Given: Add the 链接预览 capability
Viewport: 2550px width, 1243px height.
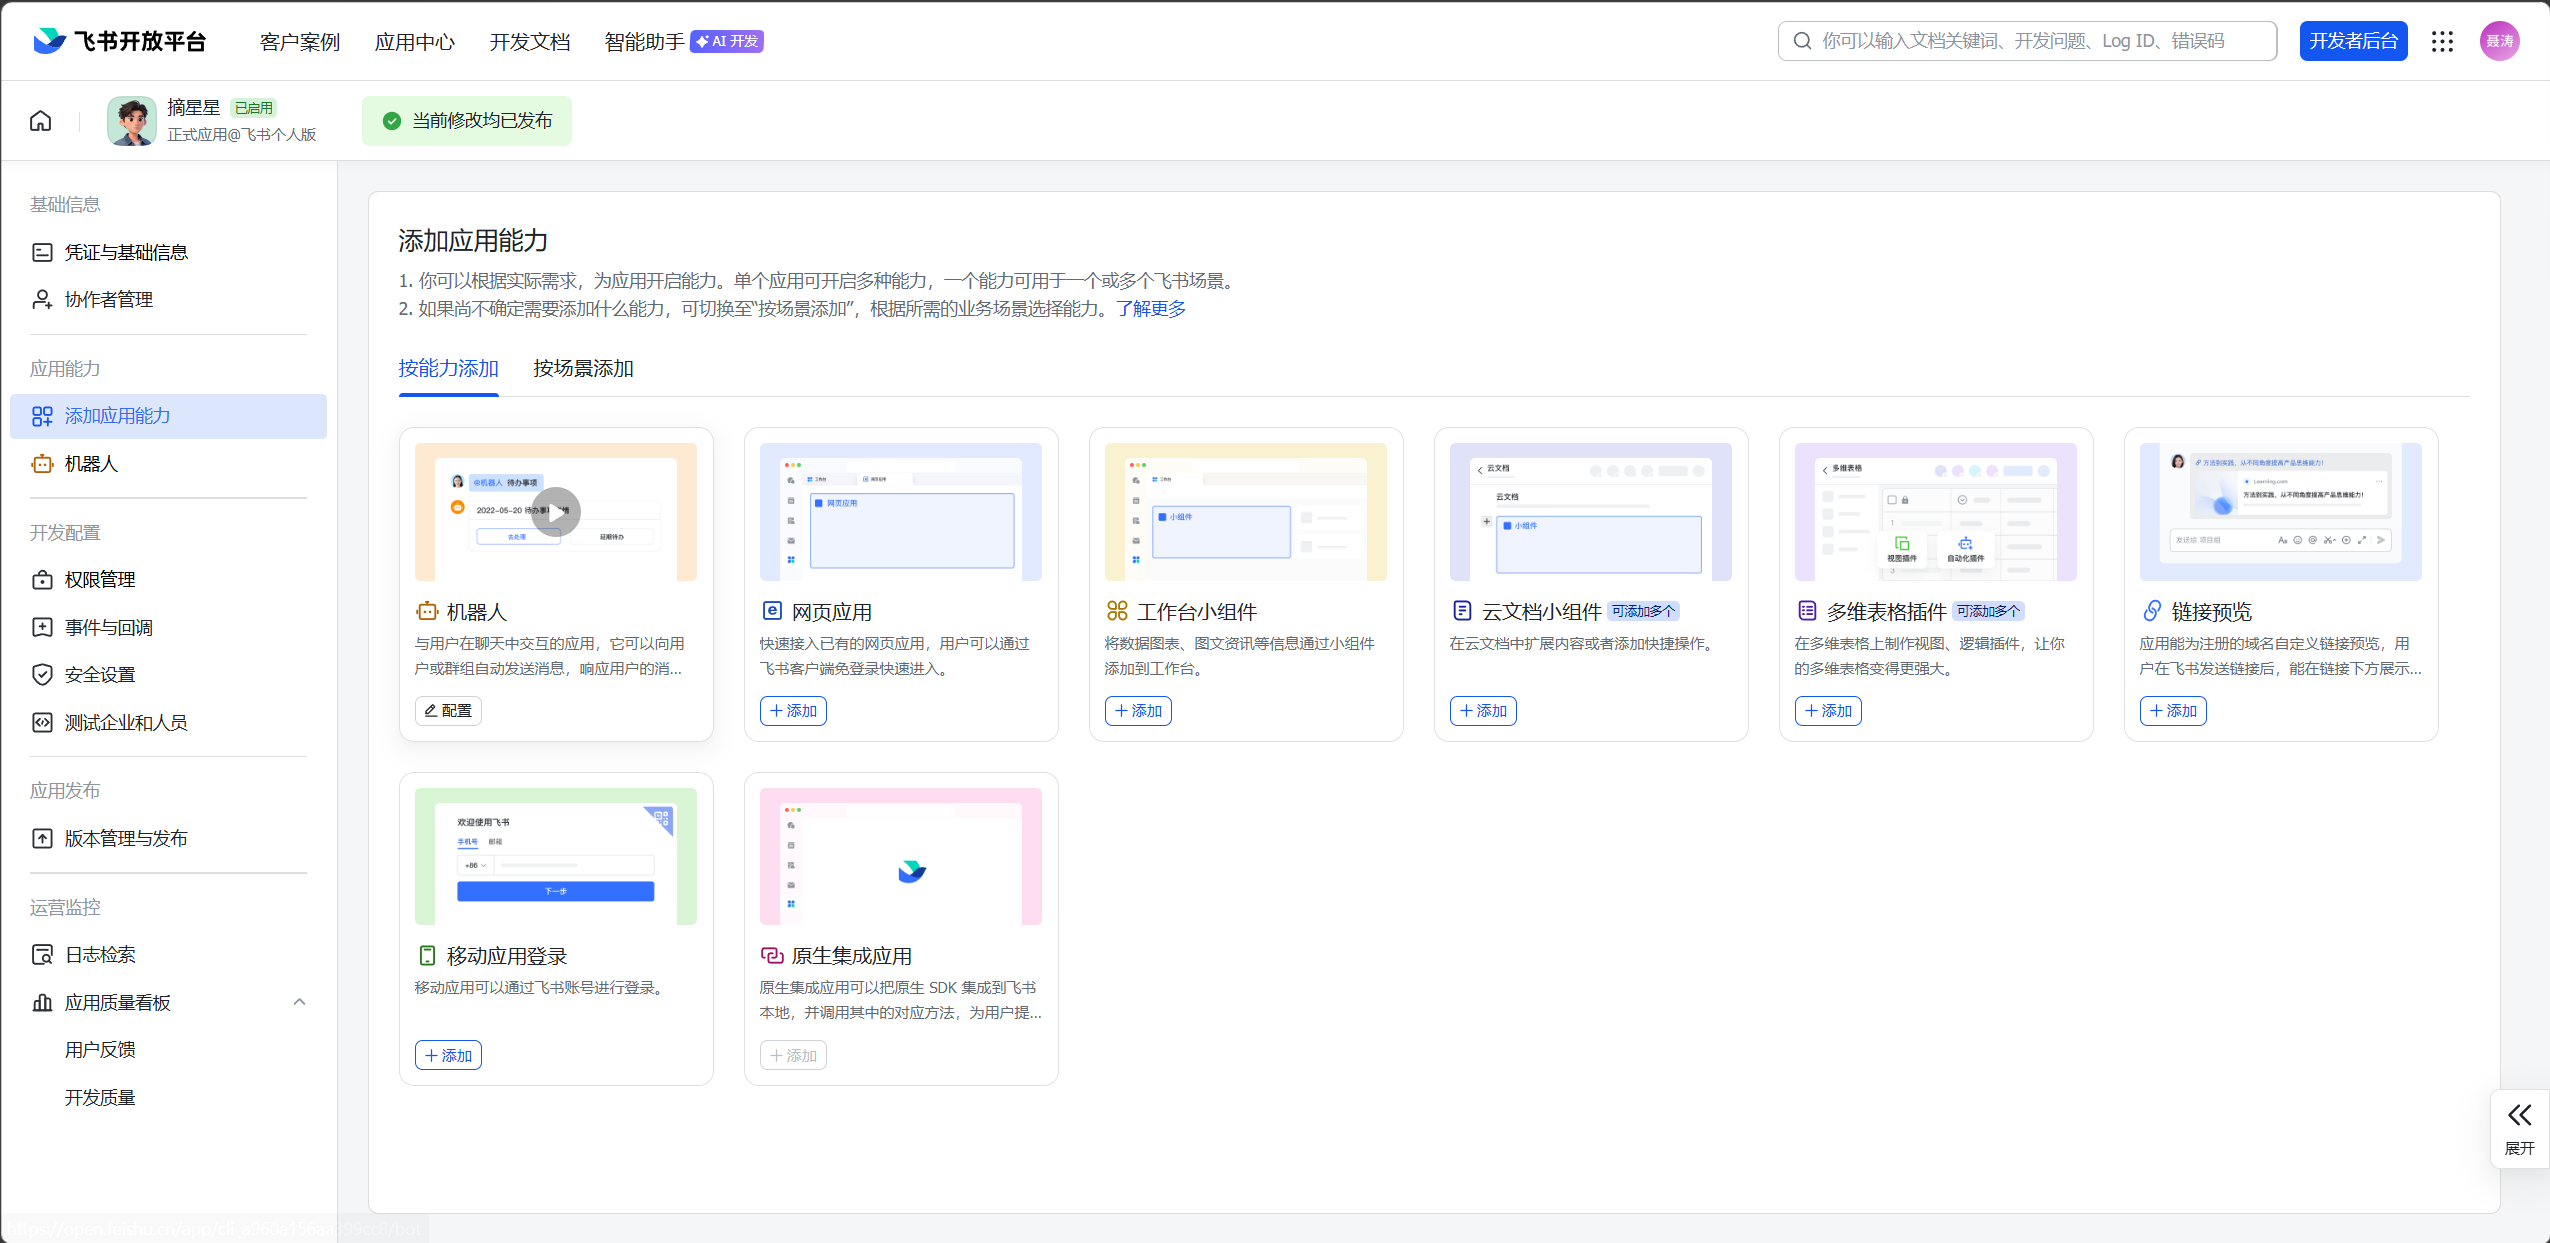Looking at the screenshot, I should click(2173, 711).
